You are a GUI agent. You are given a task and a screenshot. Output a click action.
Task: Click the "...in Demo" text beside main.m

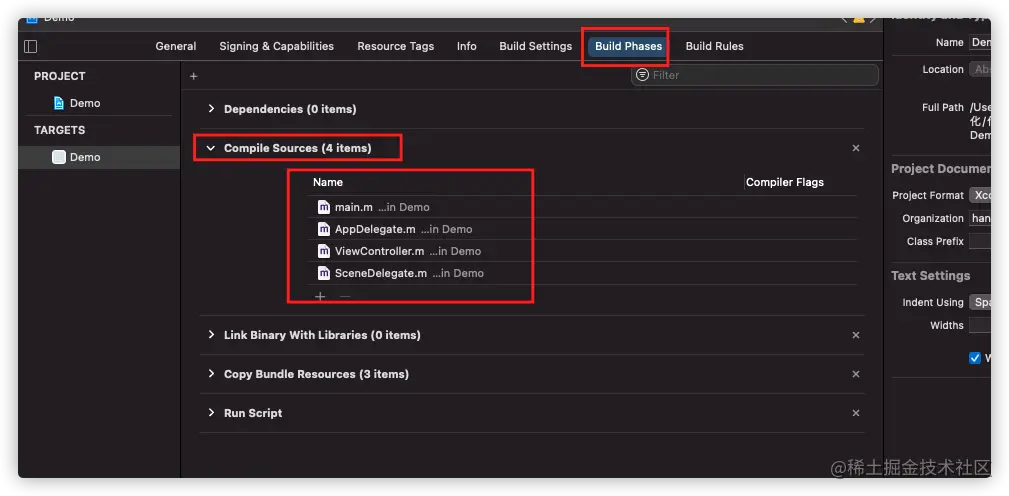403,207
